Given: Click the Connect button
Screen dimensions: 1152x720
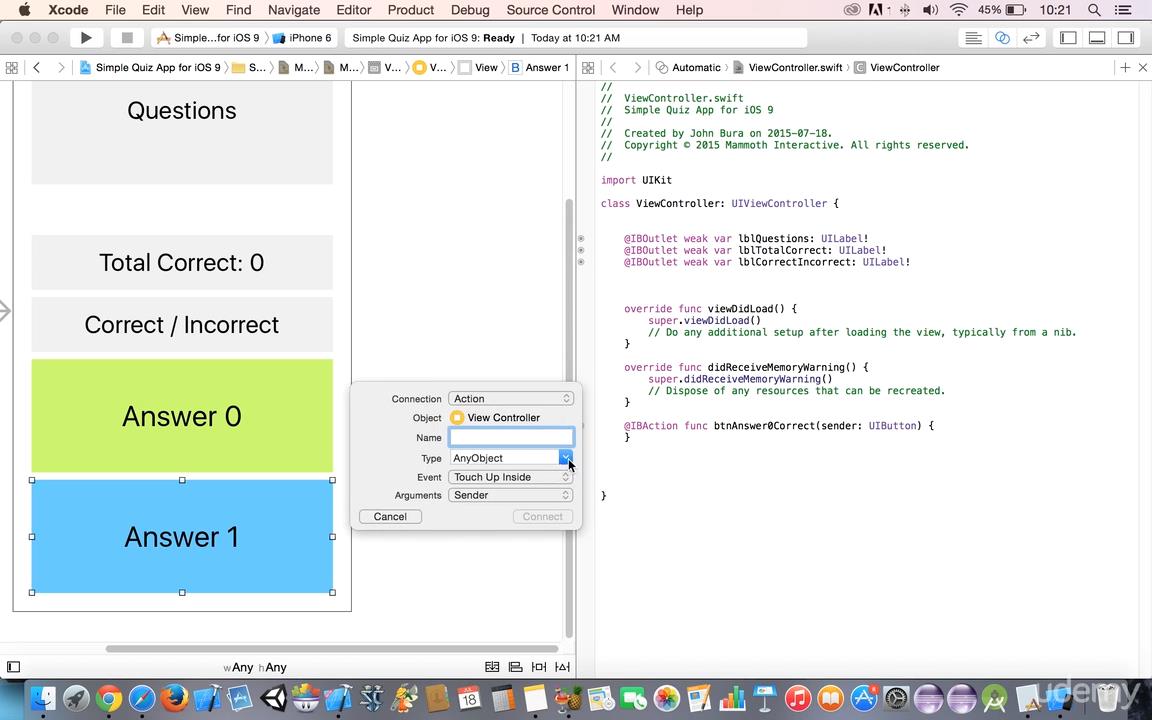Looking at the screenshot, I should pos(542,516).
